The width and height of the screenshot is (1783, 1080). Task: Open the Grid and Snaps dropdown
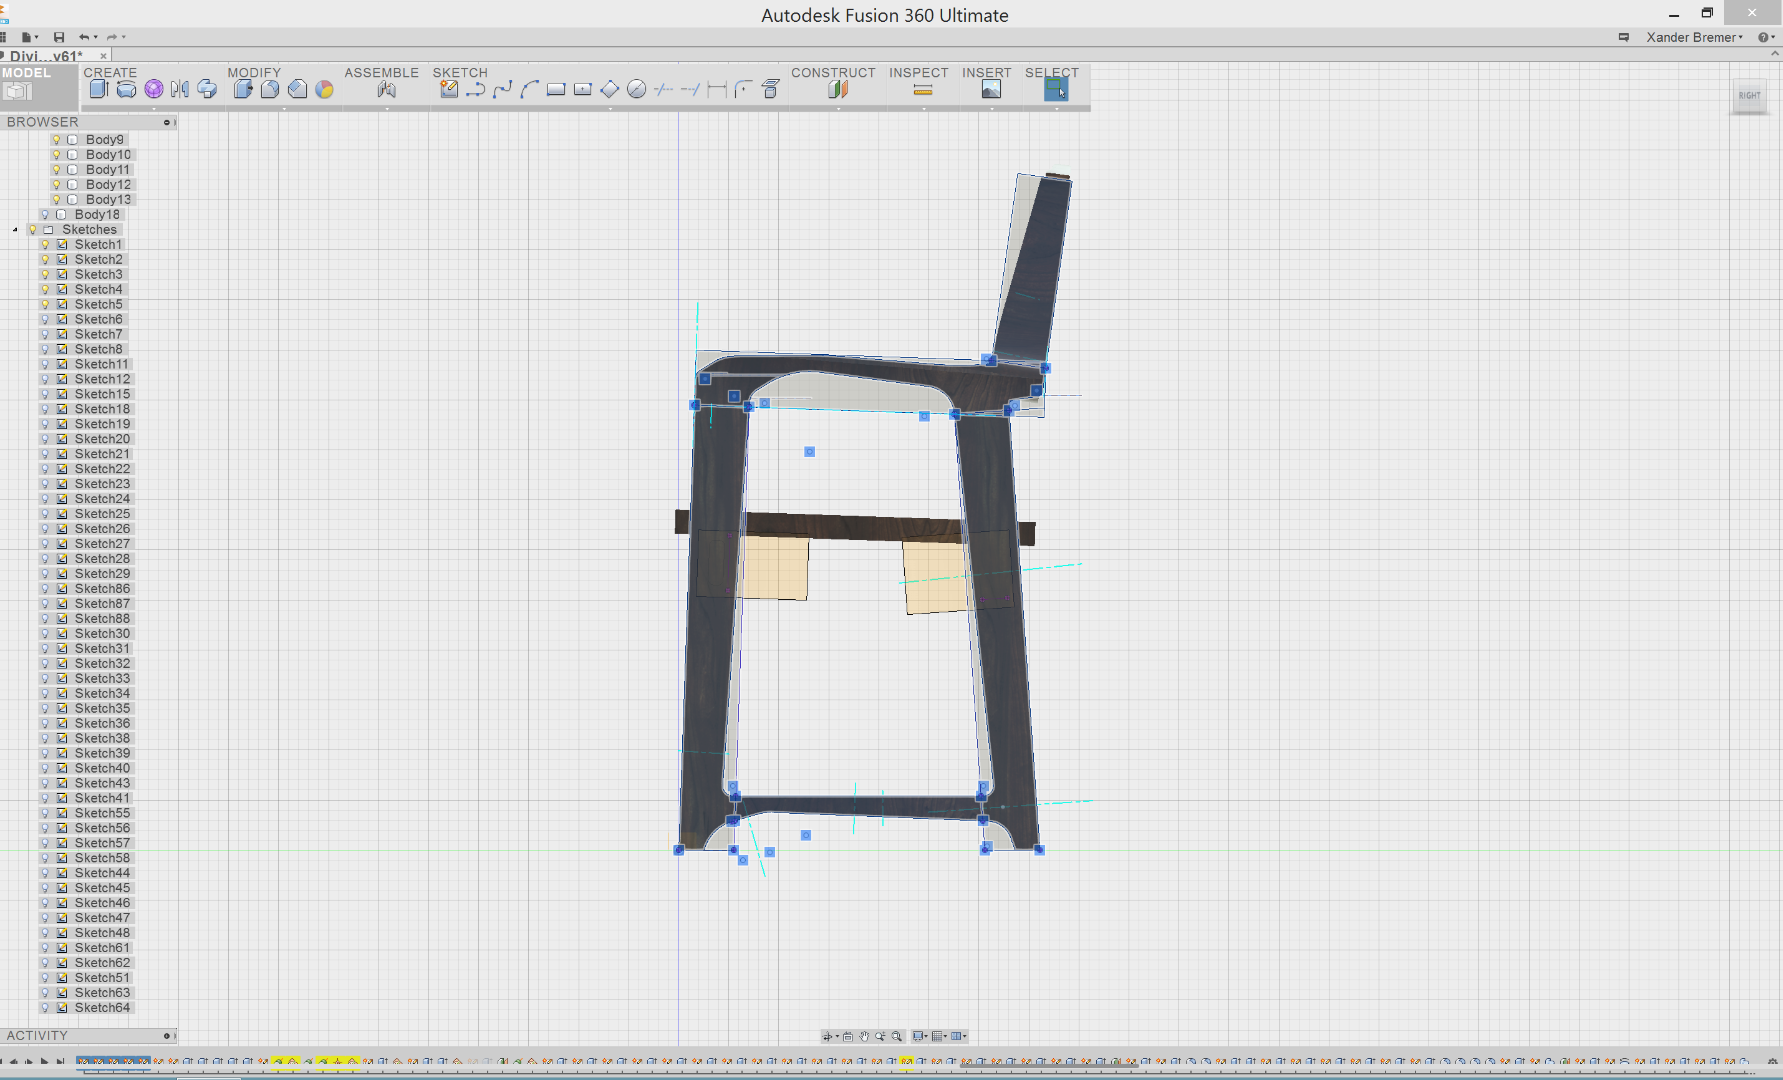(x=940, y=1036)
